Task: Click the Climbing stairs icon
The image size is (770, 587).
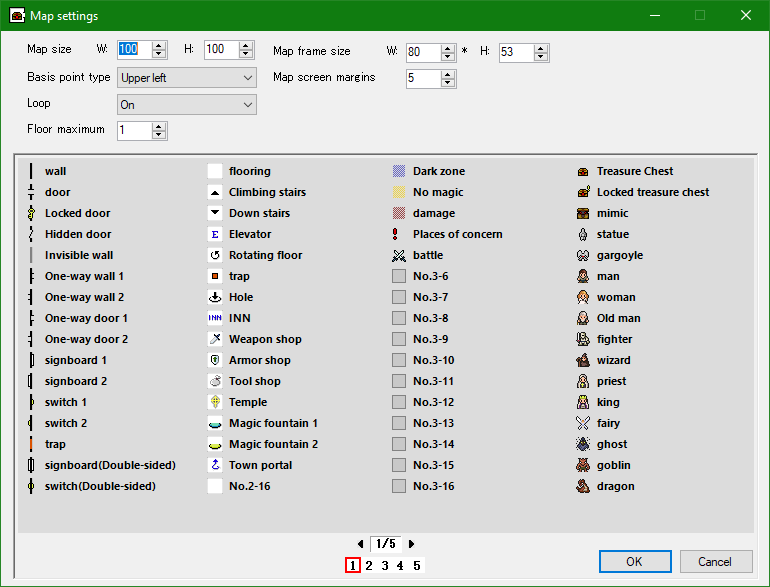Action: 215,192
